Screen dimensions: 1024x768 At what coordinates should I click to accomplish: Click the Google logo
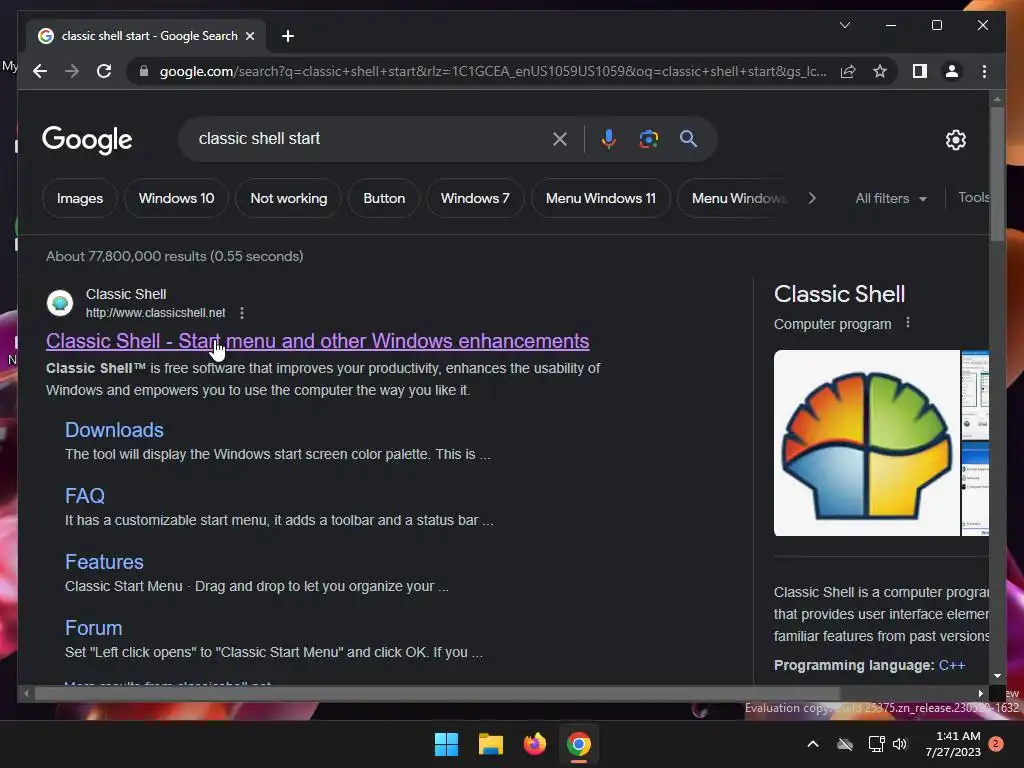(87, 140)
